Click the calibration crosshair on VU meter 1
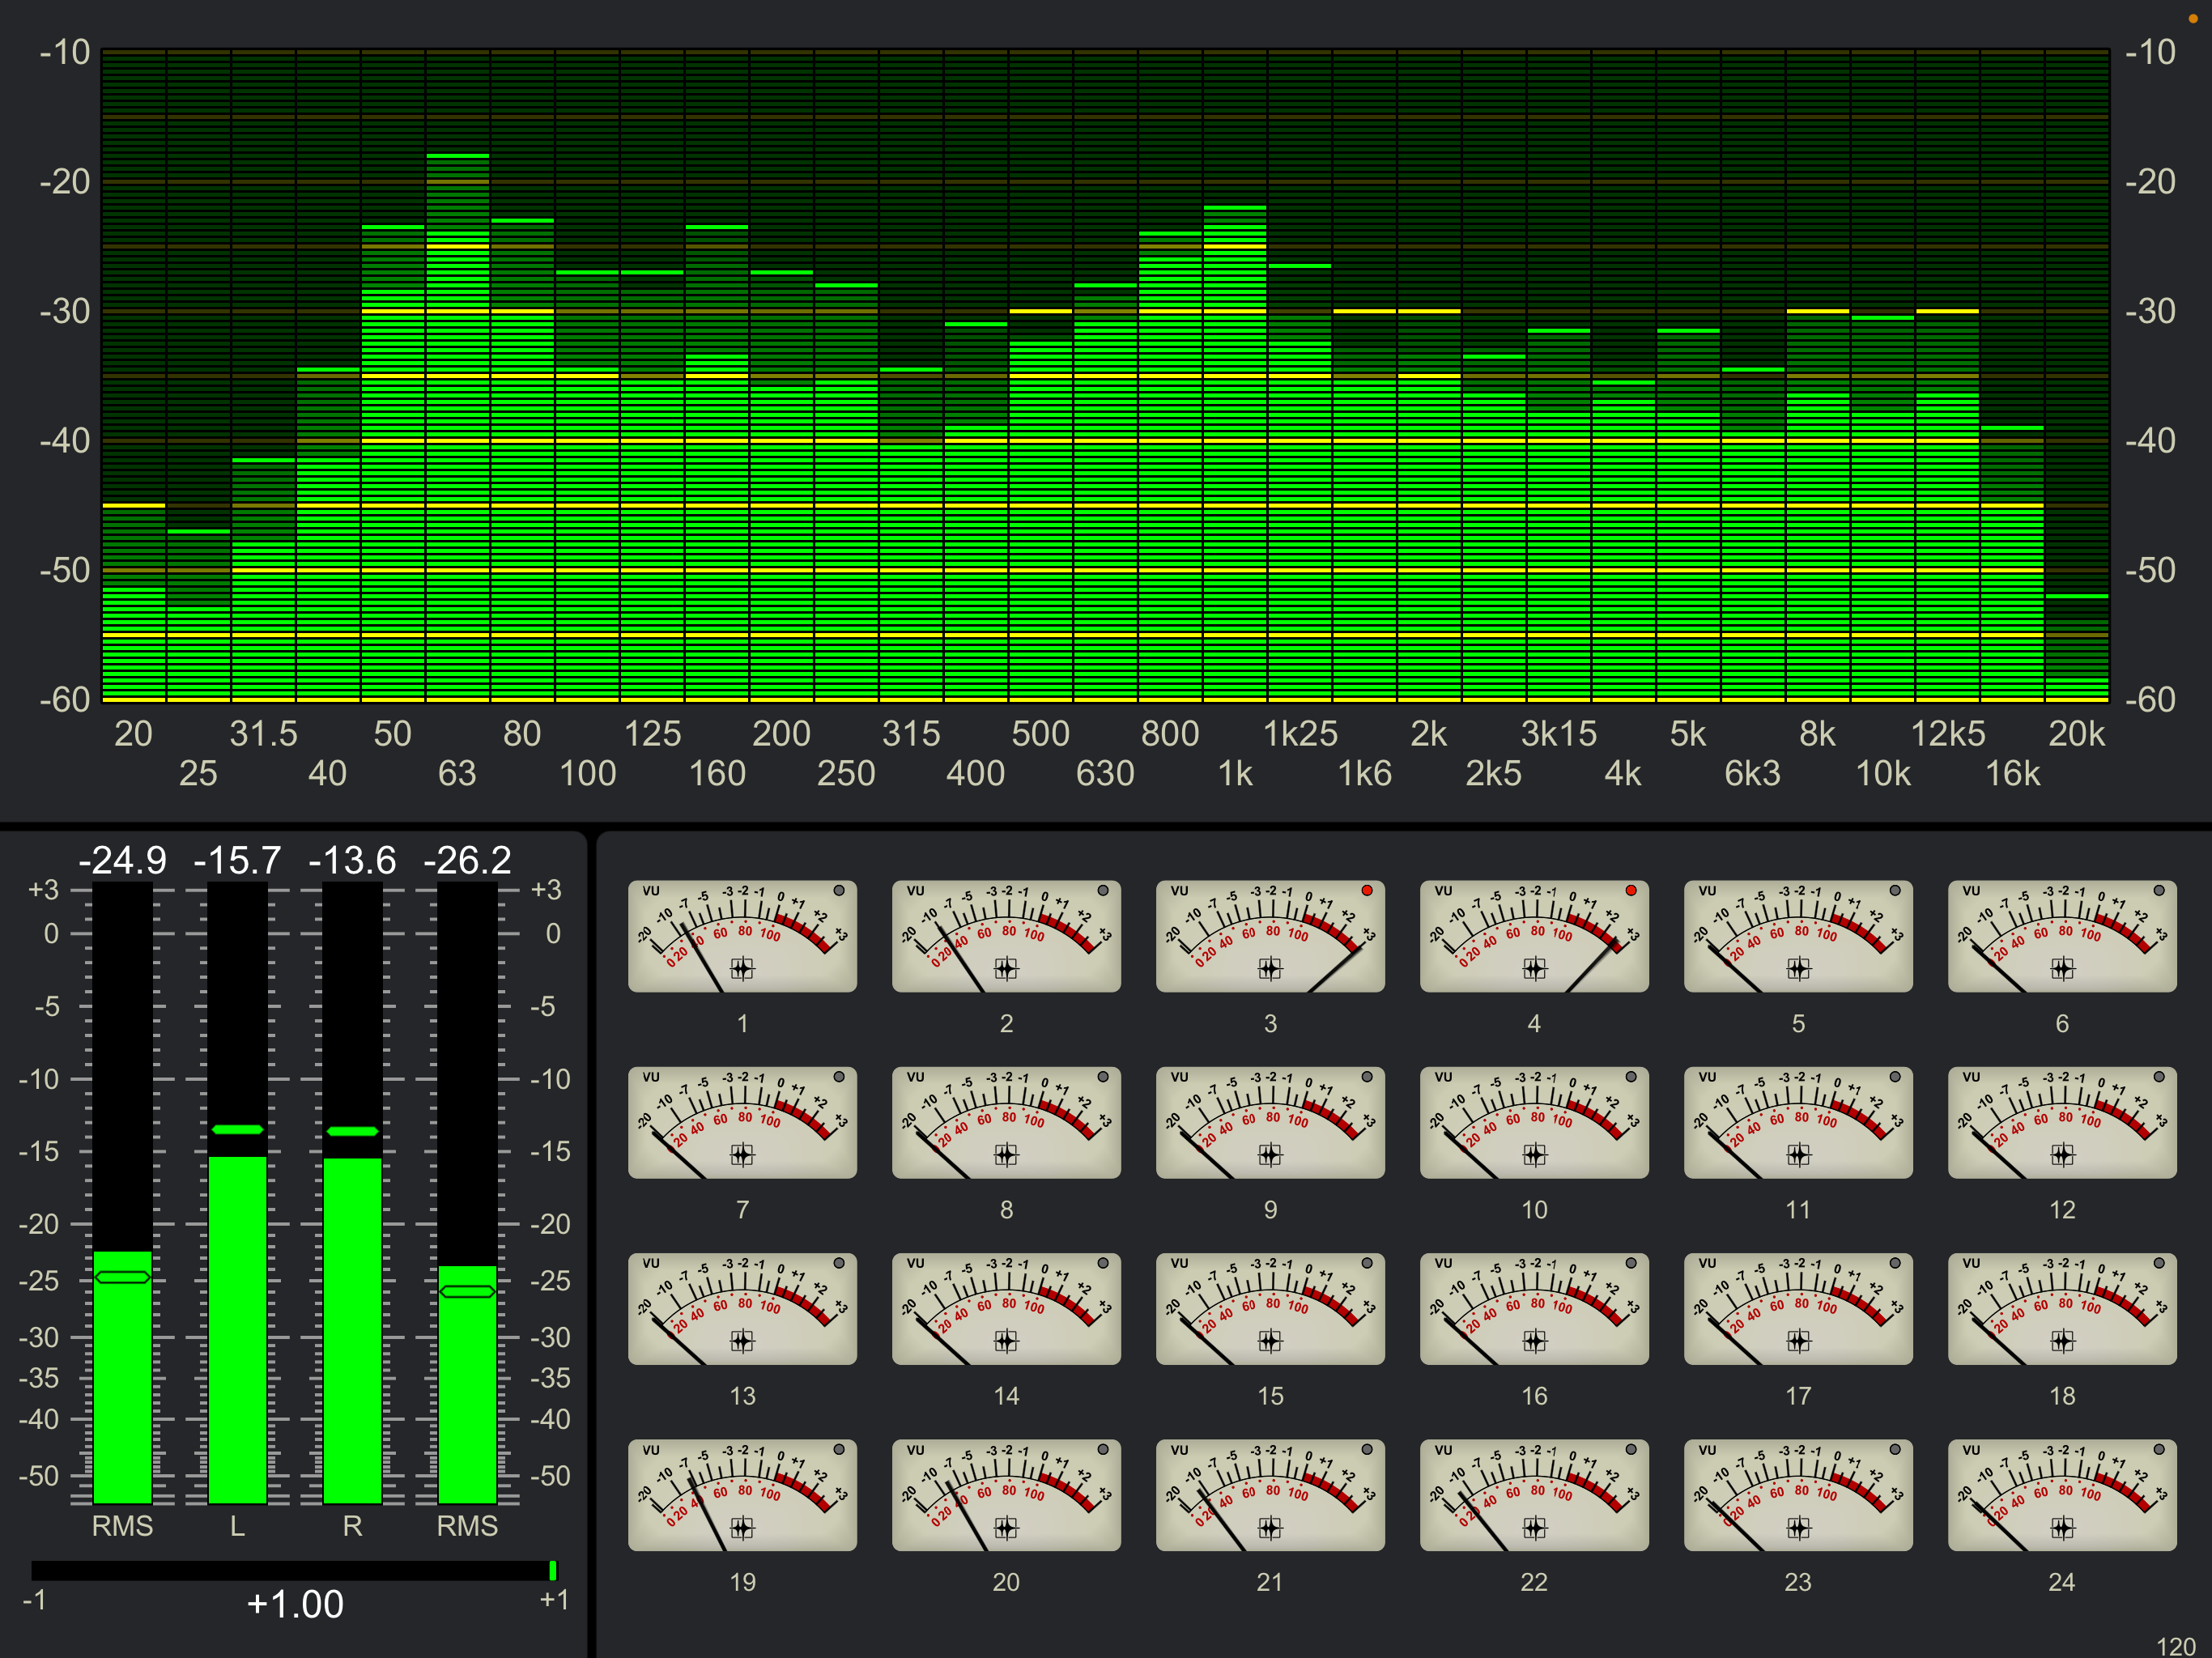 (x=742, y=968)
